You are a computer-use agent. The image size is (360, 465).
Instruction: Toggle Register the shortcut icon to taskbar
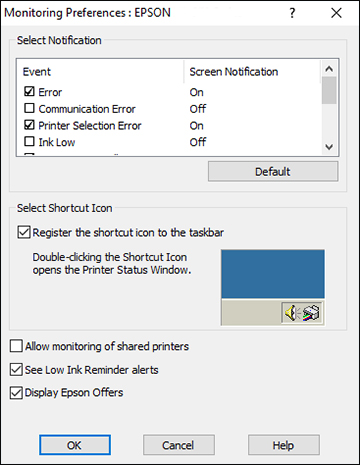(x=24, y=232)
